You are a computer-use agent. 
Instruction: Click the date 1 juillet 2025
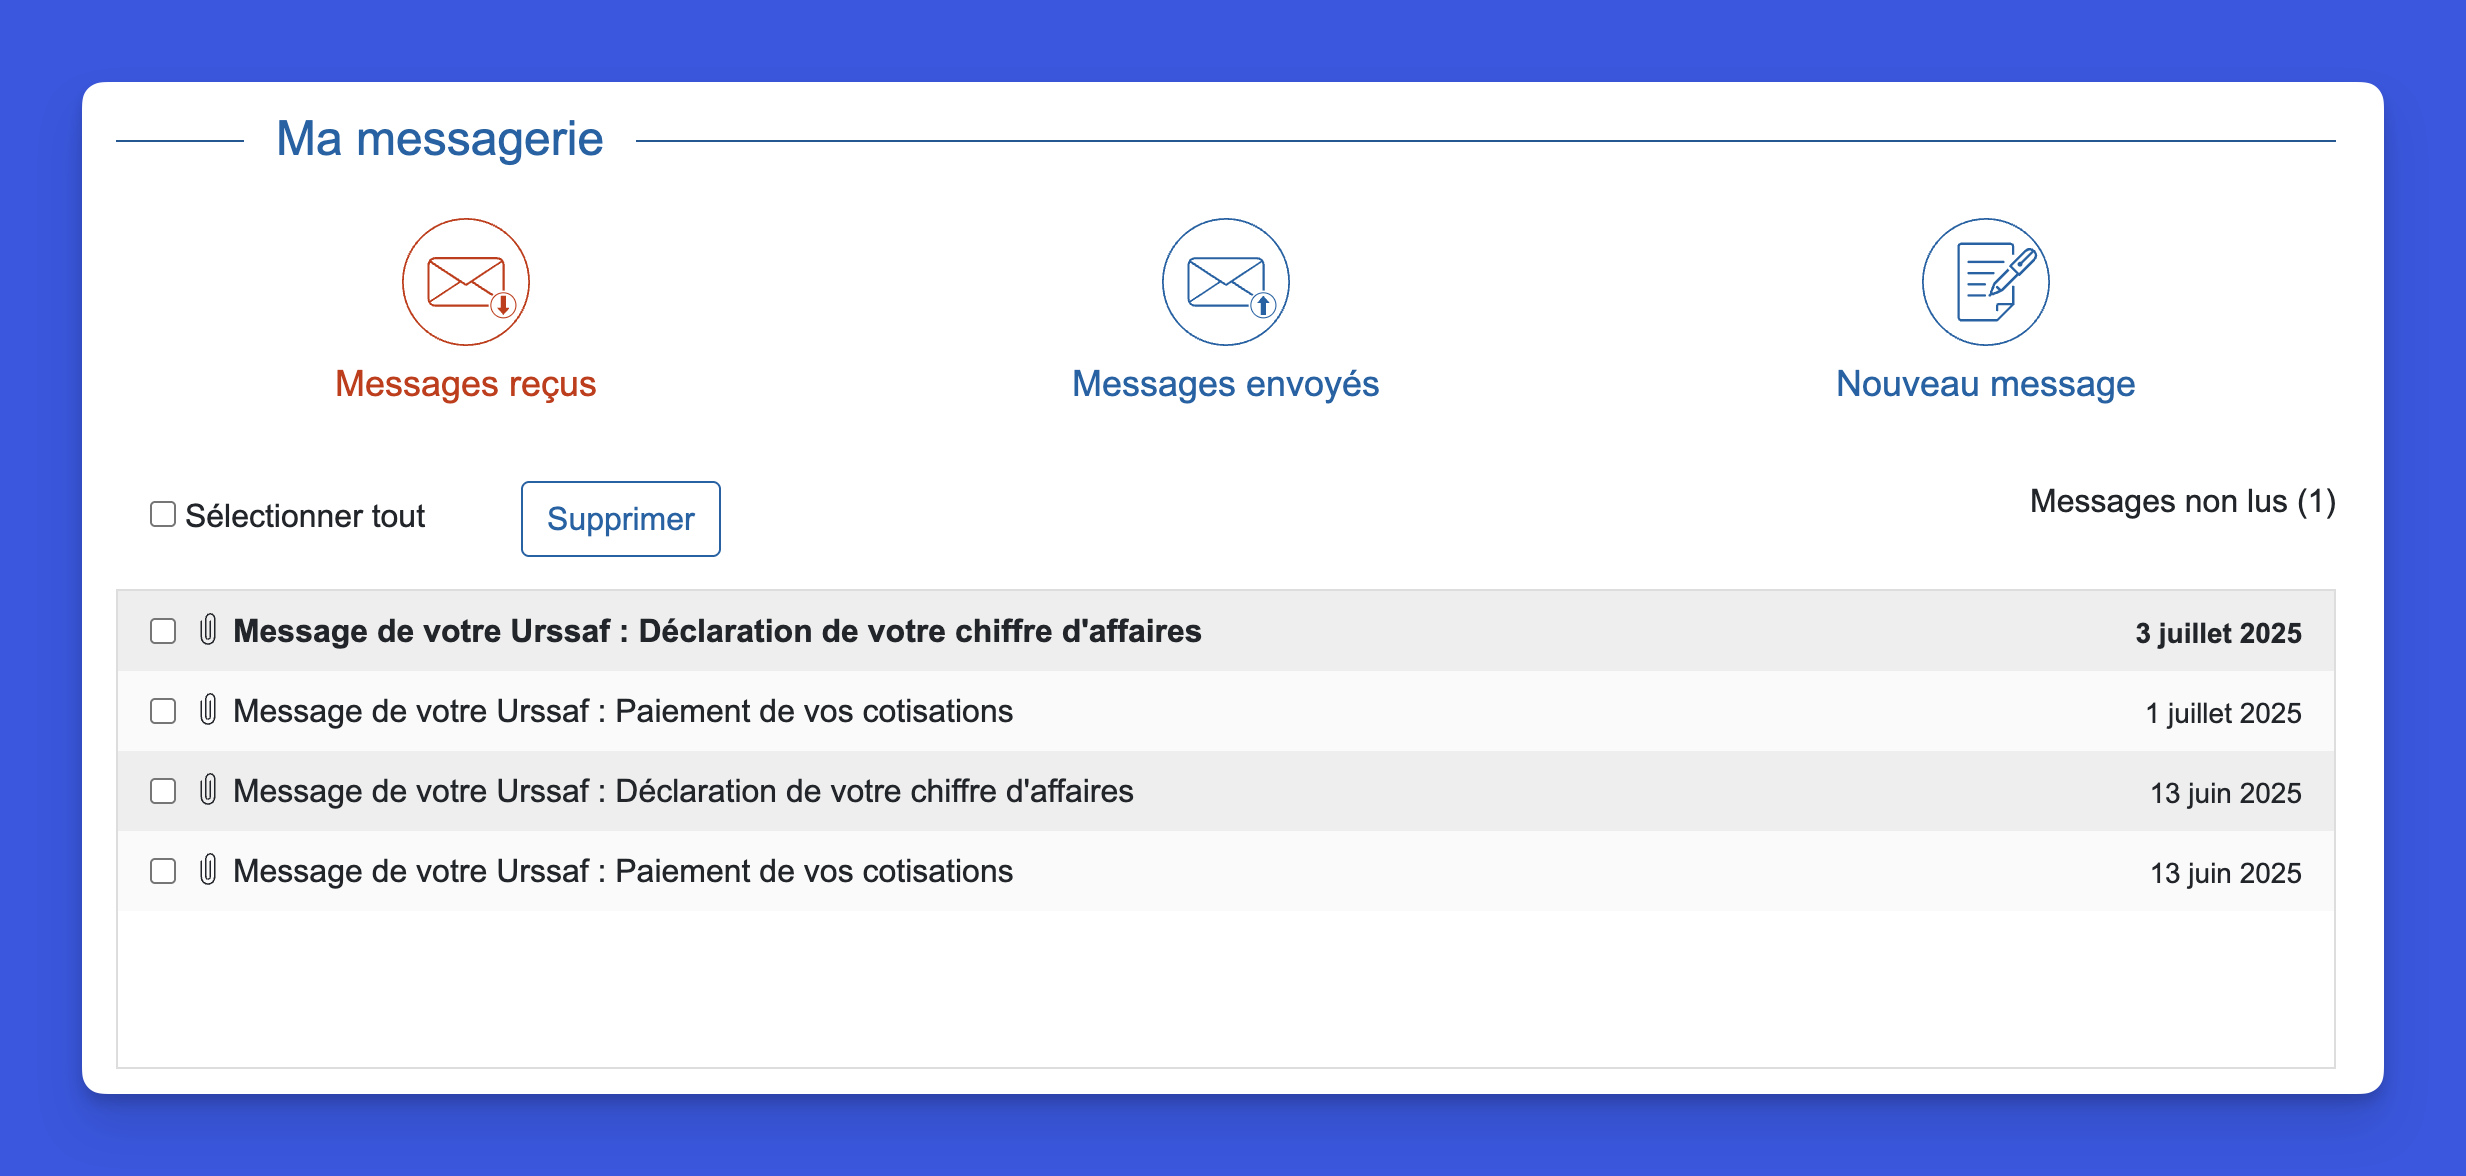click(2224, 713)
